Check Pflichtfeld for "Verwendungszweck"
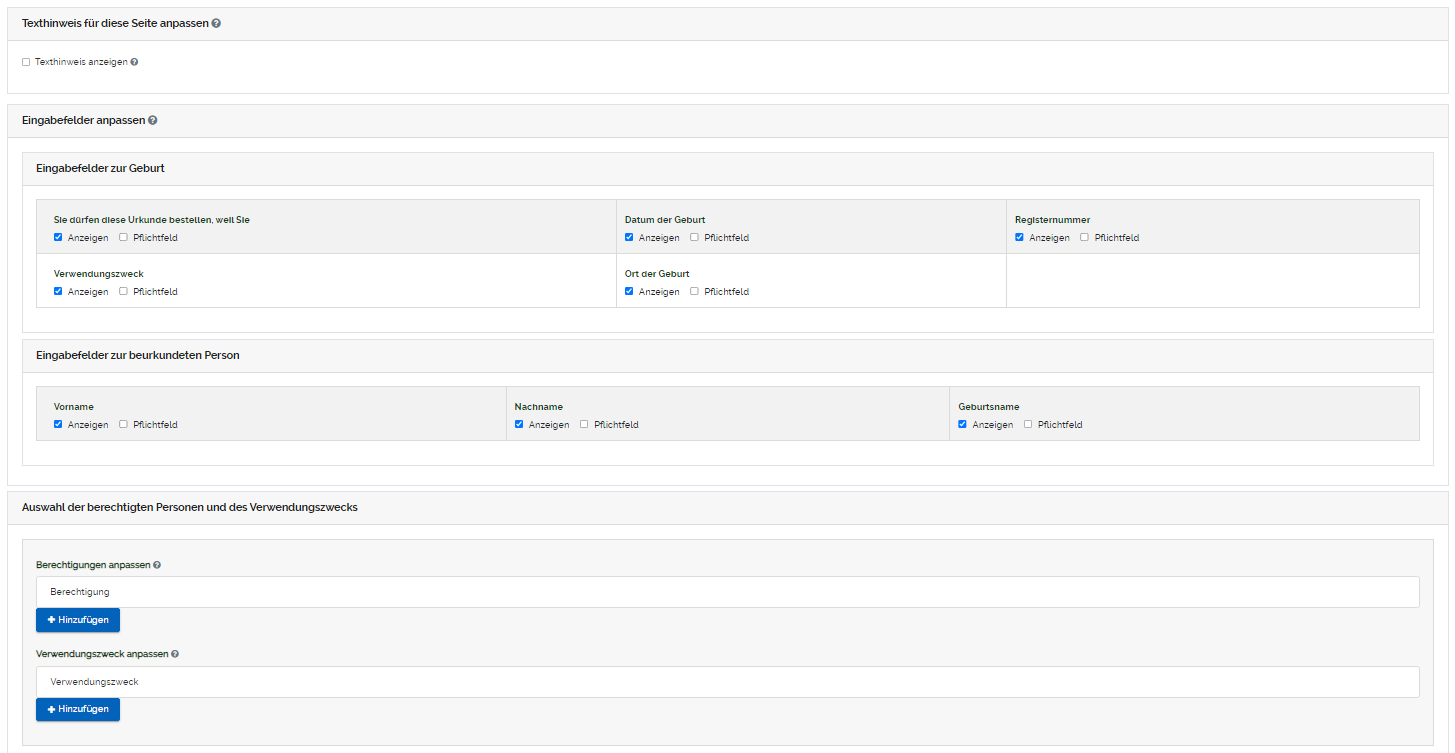1455x753 pixels. (122, 291)
